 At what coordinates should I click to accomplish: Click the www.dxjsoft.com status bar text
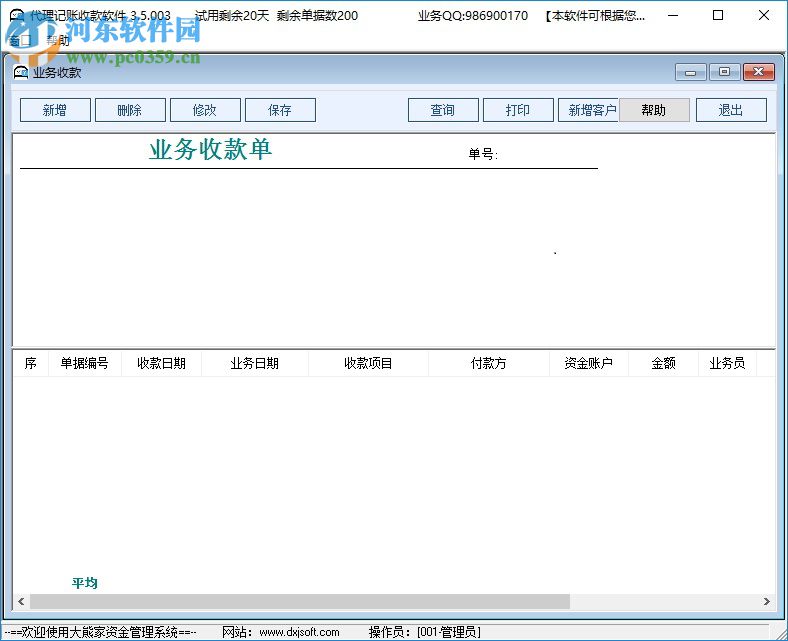tap(299, 632)
